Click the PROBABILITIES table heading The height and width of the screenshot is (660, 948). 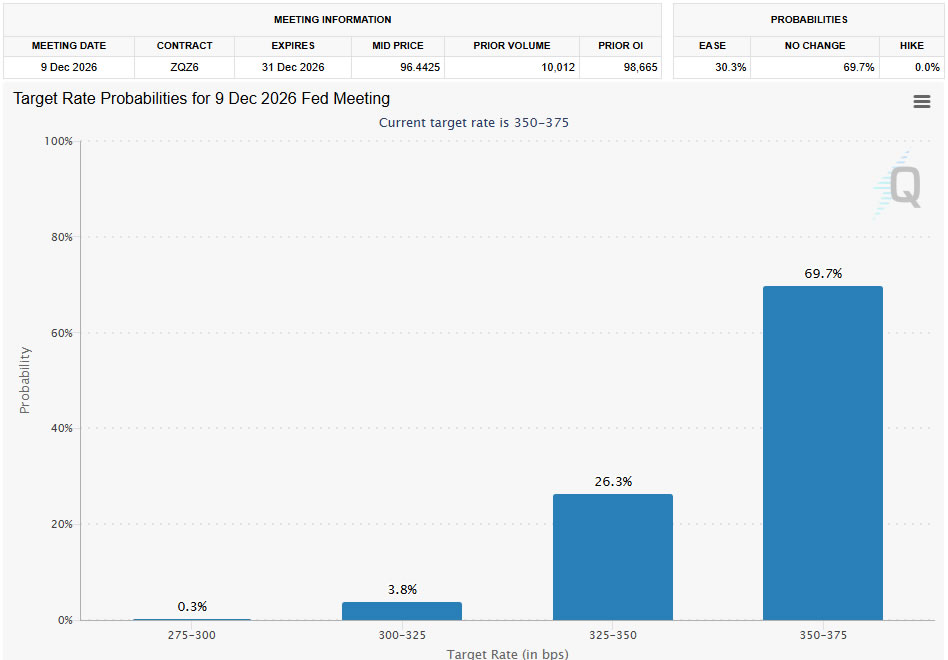(809, 20)
